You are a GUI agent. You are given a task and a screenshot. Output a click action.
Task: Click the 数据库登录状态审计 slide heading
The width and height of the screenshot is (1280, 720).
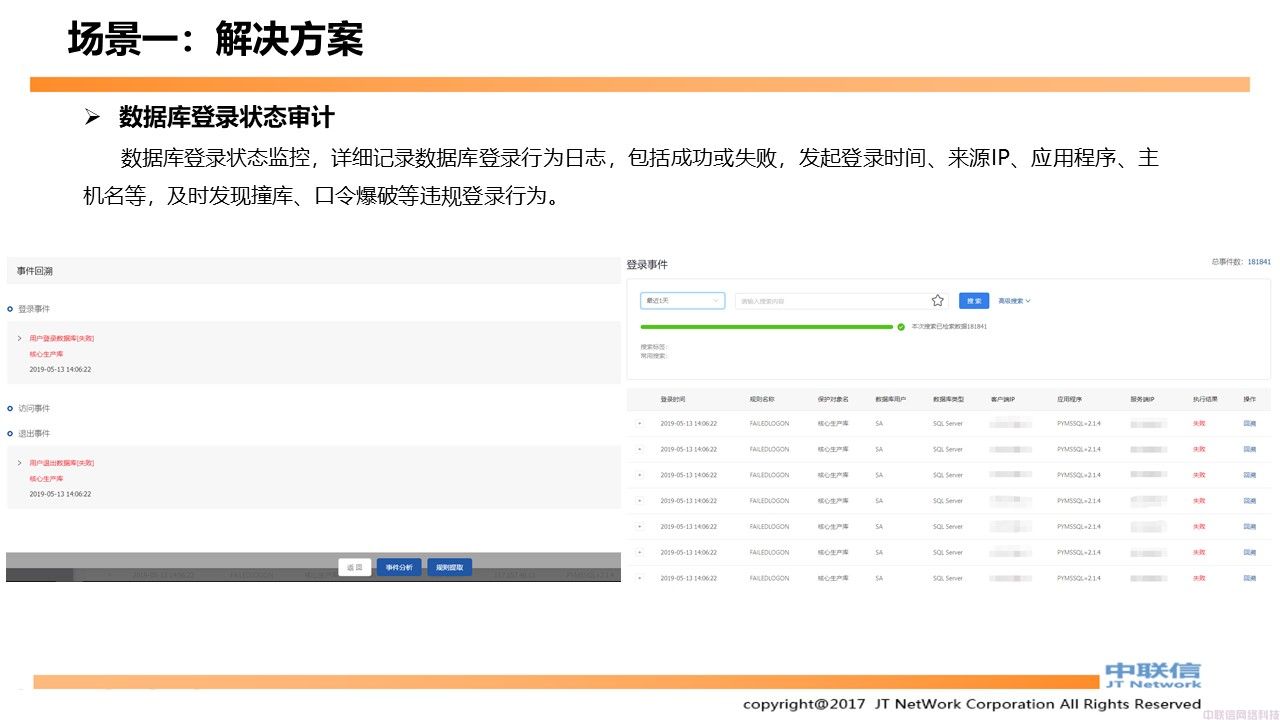click(x=226, y=117)
